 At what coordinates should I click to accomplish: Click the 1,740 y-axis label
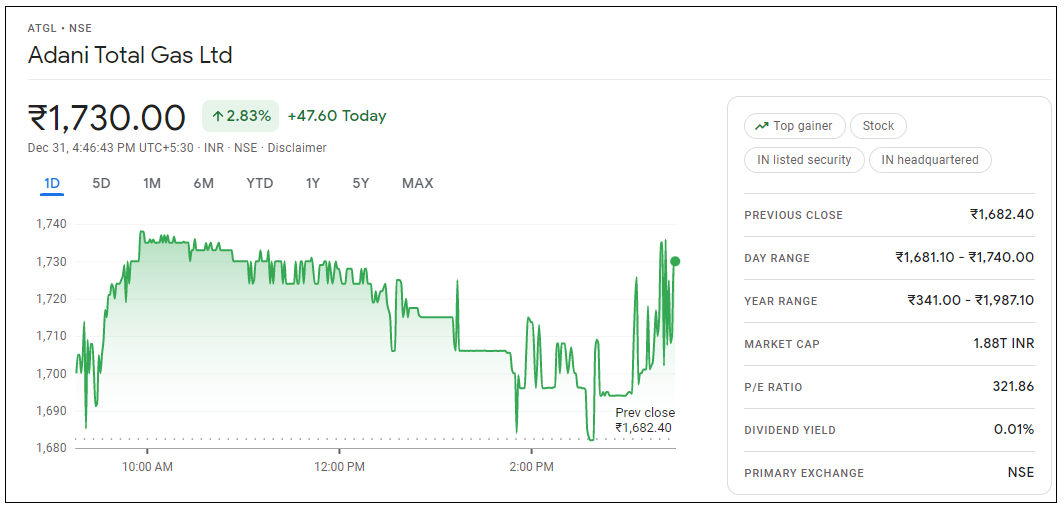click(x=50, y=224)
